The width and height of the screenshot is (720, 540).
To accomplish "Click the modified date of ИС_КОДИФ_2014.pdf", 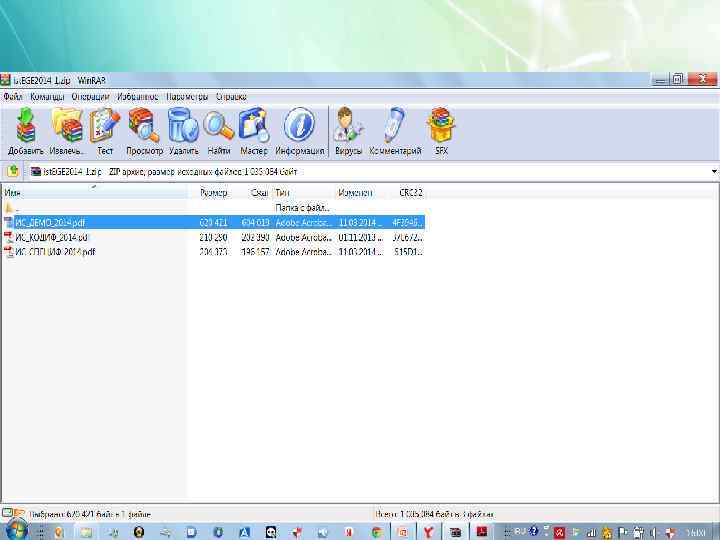I will [x=360, y=237].
